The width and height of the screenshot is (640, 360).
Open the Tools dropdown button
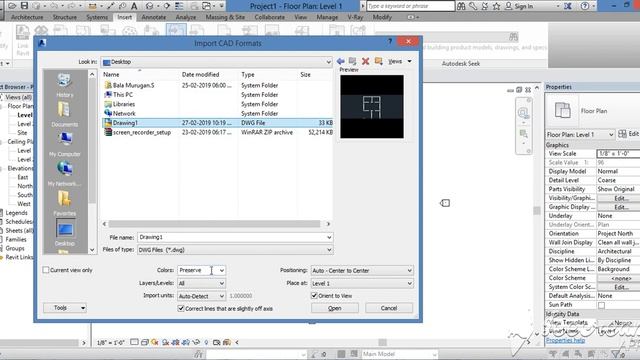point(65,308)
